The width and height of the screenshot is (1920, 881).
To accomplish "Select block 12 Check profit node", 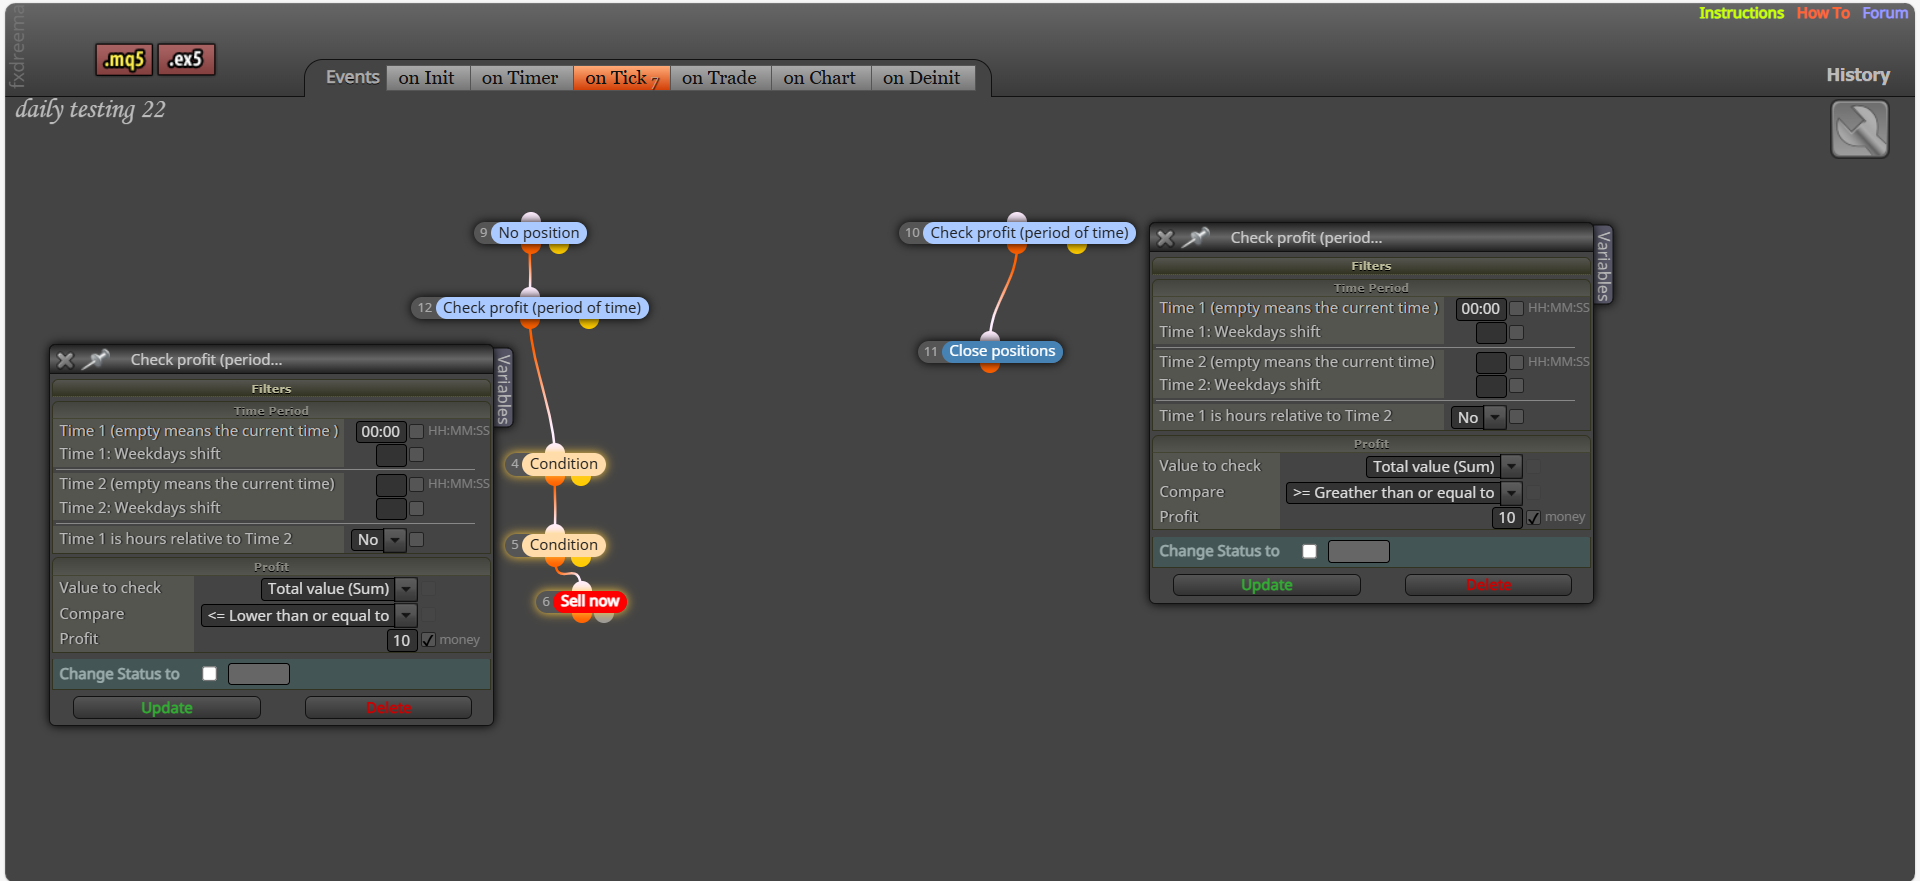I will (542, 308).
